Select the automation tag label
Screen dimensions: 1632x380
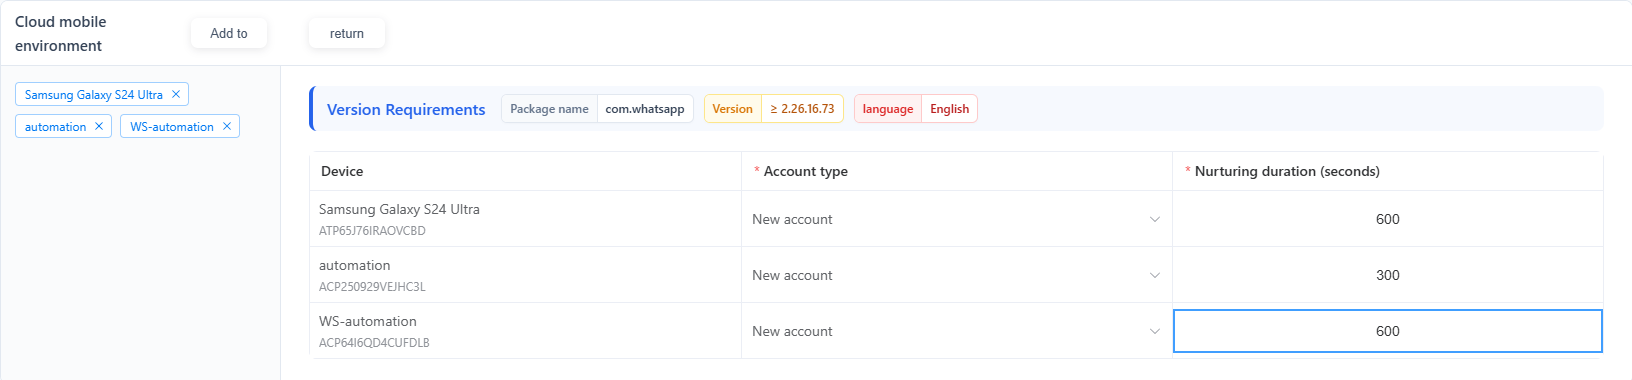pyautogui.click(x=56, y=127)
